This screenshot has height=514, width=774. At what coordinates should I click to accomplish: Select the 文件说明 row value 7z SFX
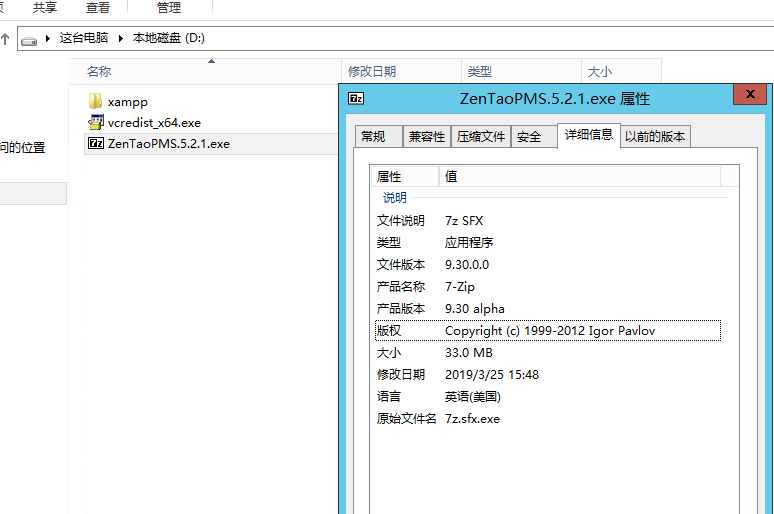point(464,221)
